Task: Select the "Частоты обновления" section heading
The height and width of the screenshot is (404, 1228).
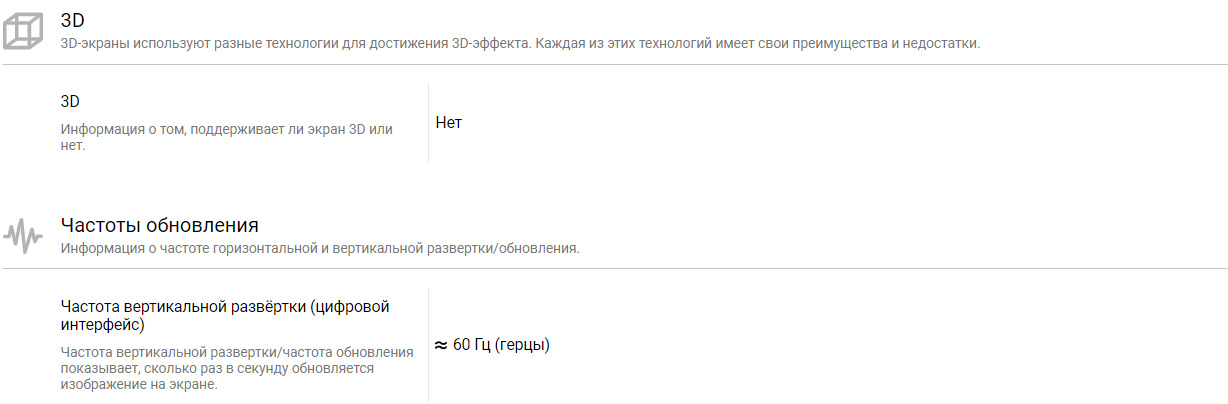Action: click(160, 224)
